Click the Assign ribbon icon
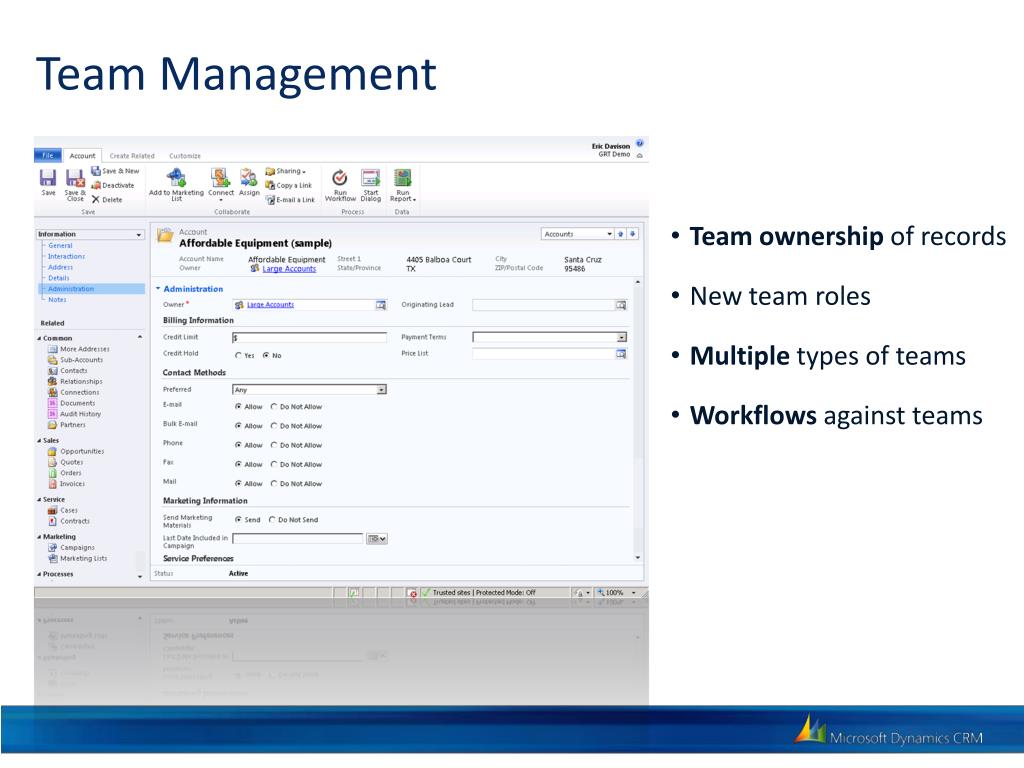The image size is (1024, 768). [x=248, y=177]
